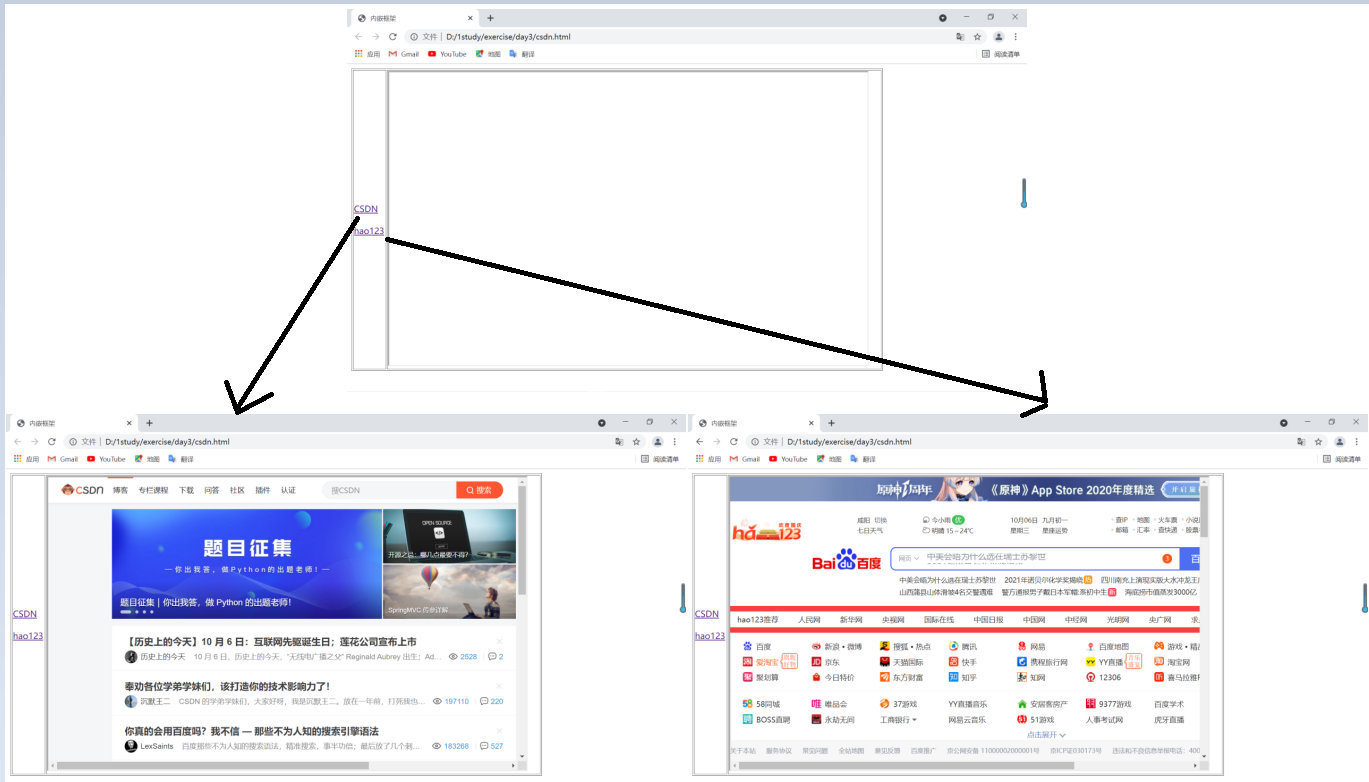Reload the page in the top browser window

392,37
